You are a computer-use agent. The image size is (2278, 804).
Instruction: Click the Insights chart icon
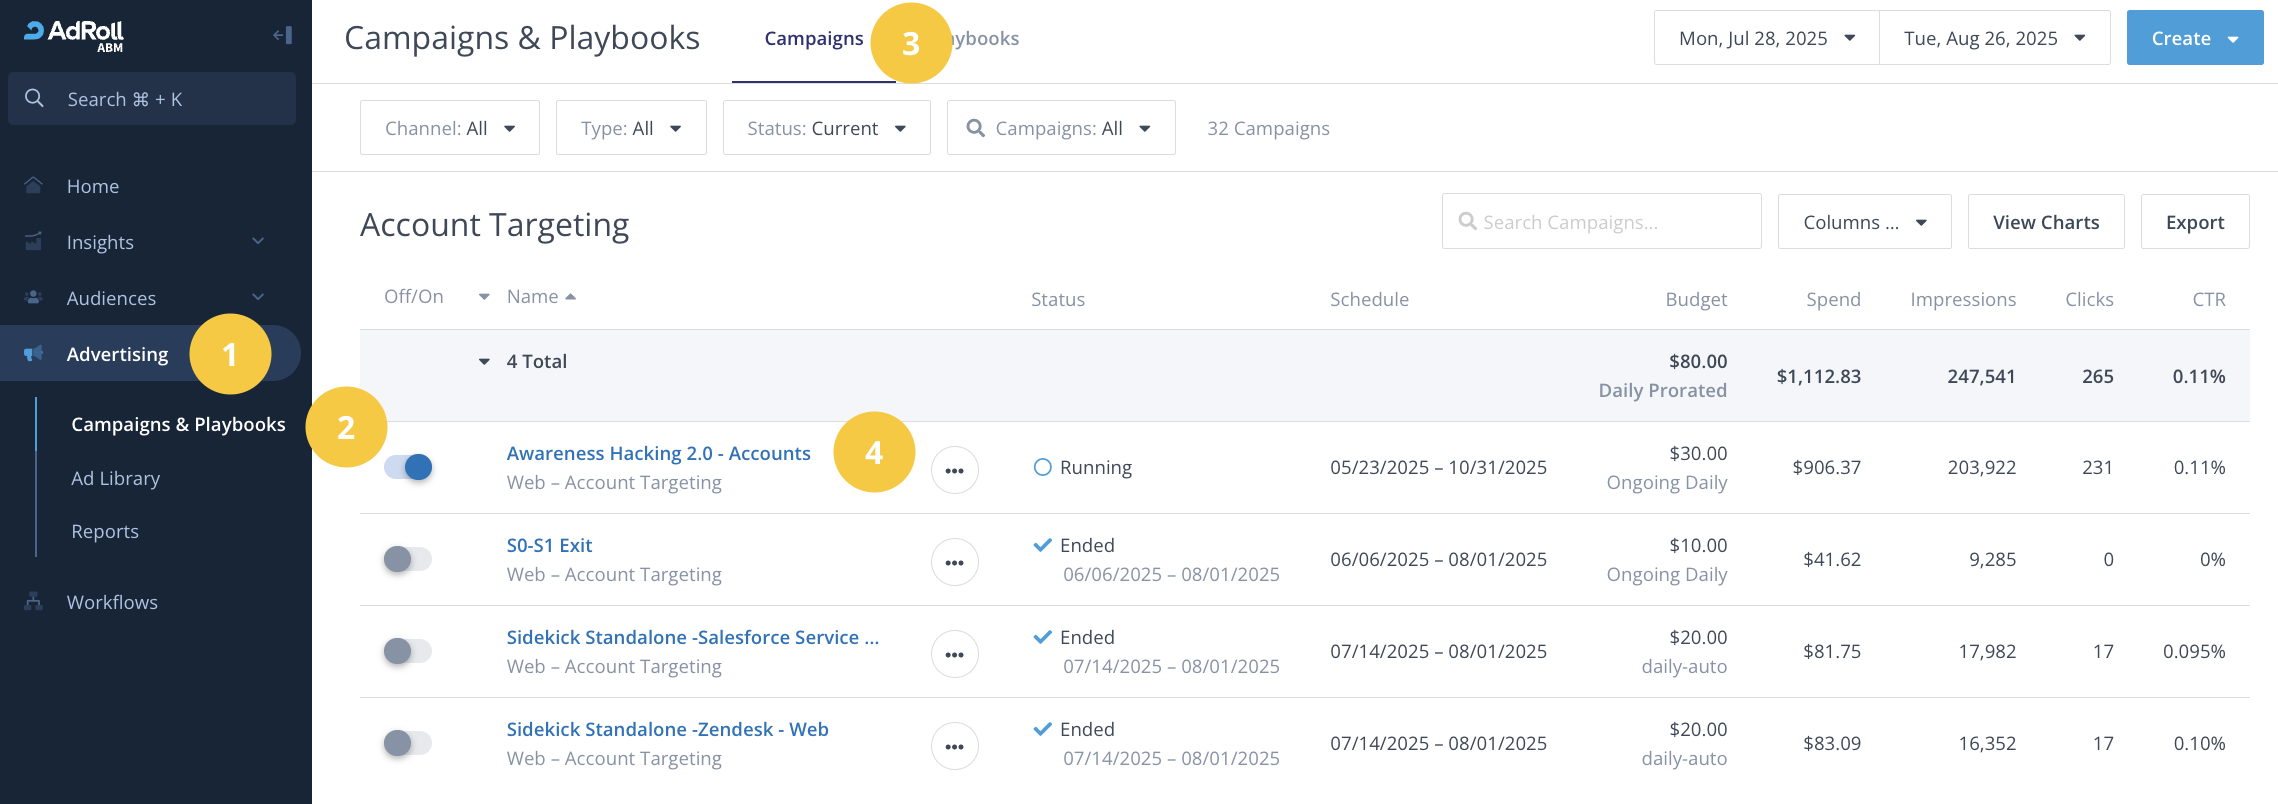click(x=34, y=242)
